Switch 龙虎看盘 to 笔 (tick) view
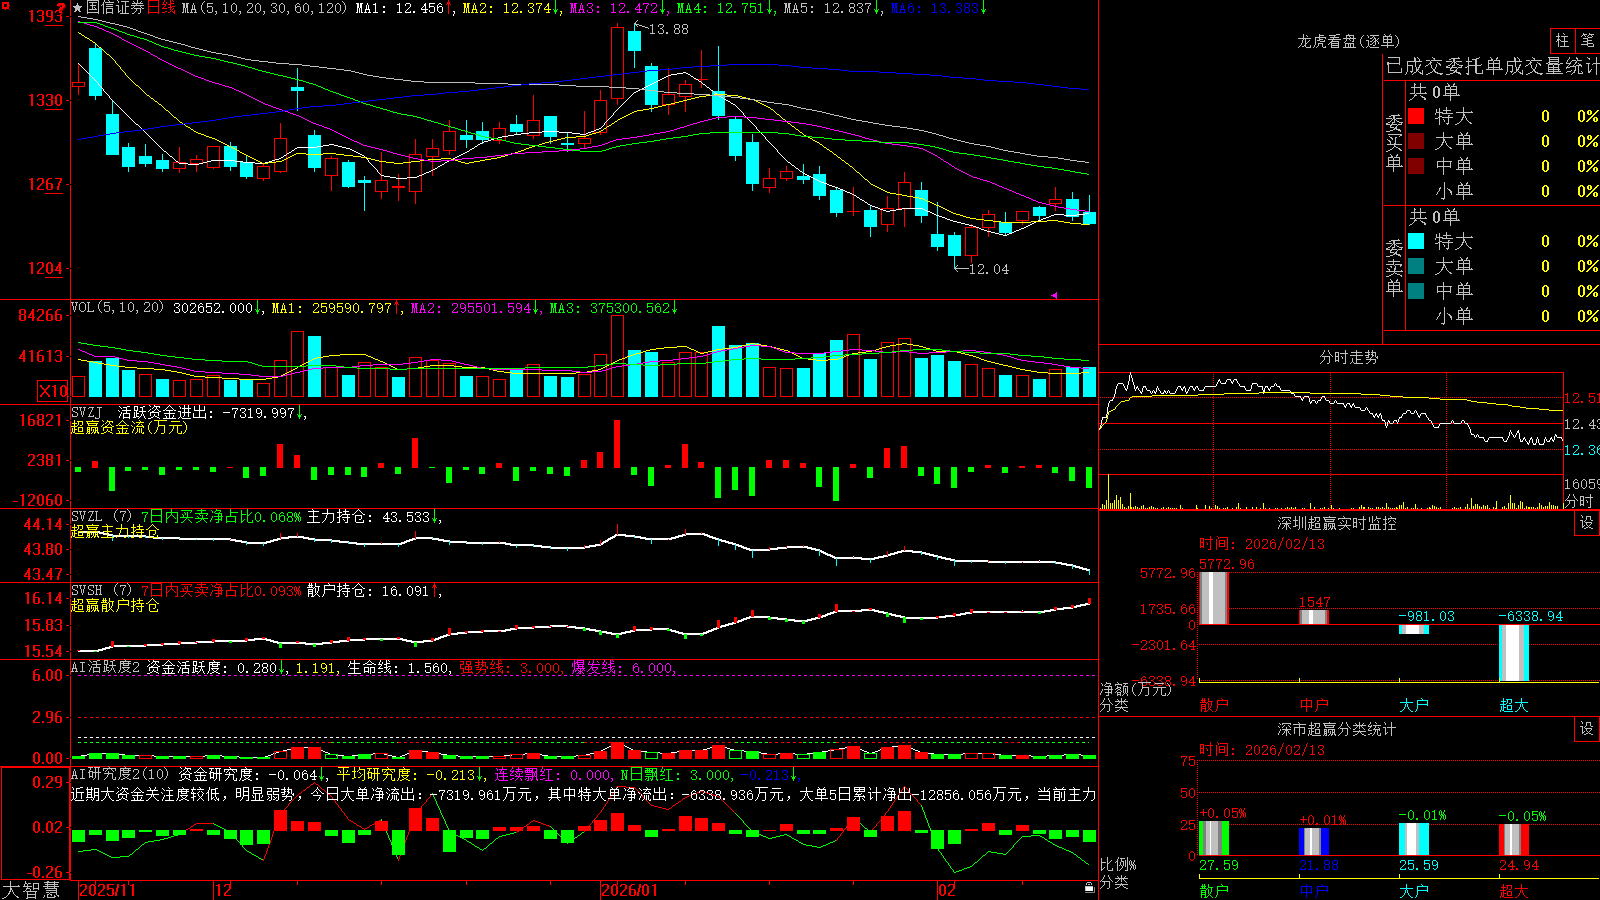1600x900 pixels. coord(1588,40)
